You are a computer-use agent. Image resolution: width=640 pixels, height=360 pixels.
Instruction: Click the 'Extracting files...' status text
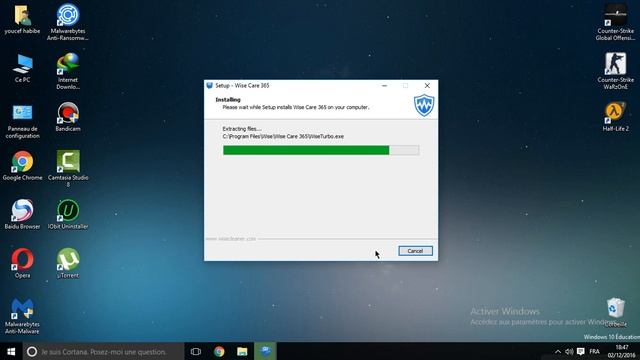click(x=242, y=129)
